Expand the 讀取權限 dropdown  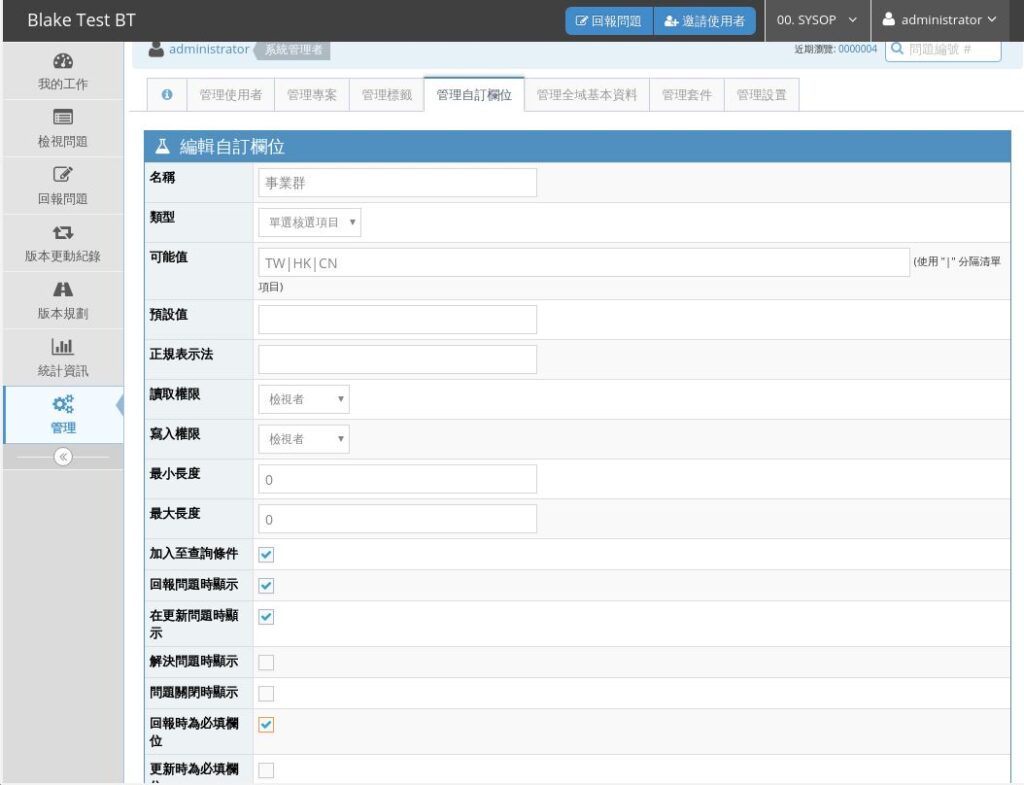click(304, 399)
